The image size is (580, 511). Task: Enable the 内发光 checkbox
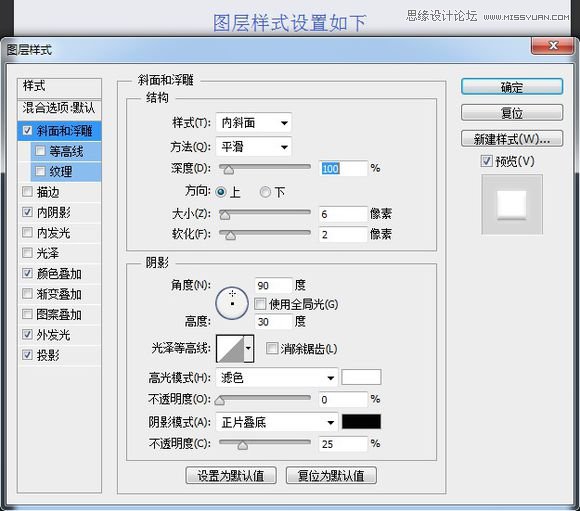tap(27, 232)
